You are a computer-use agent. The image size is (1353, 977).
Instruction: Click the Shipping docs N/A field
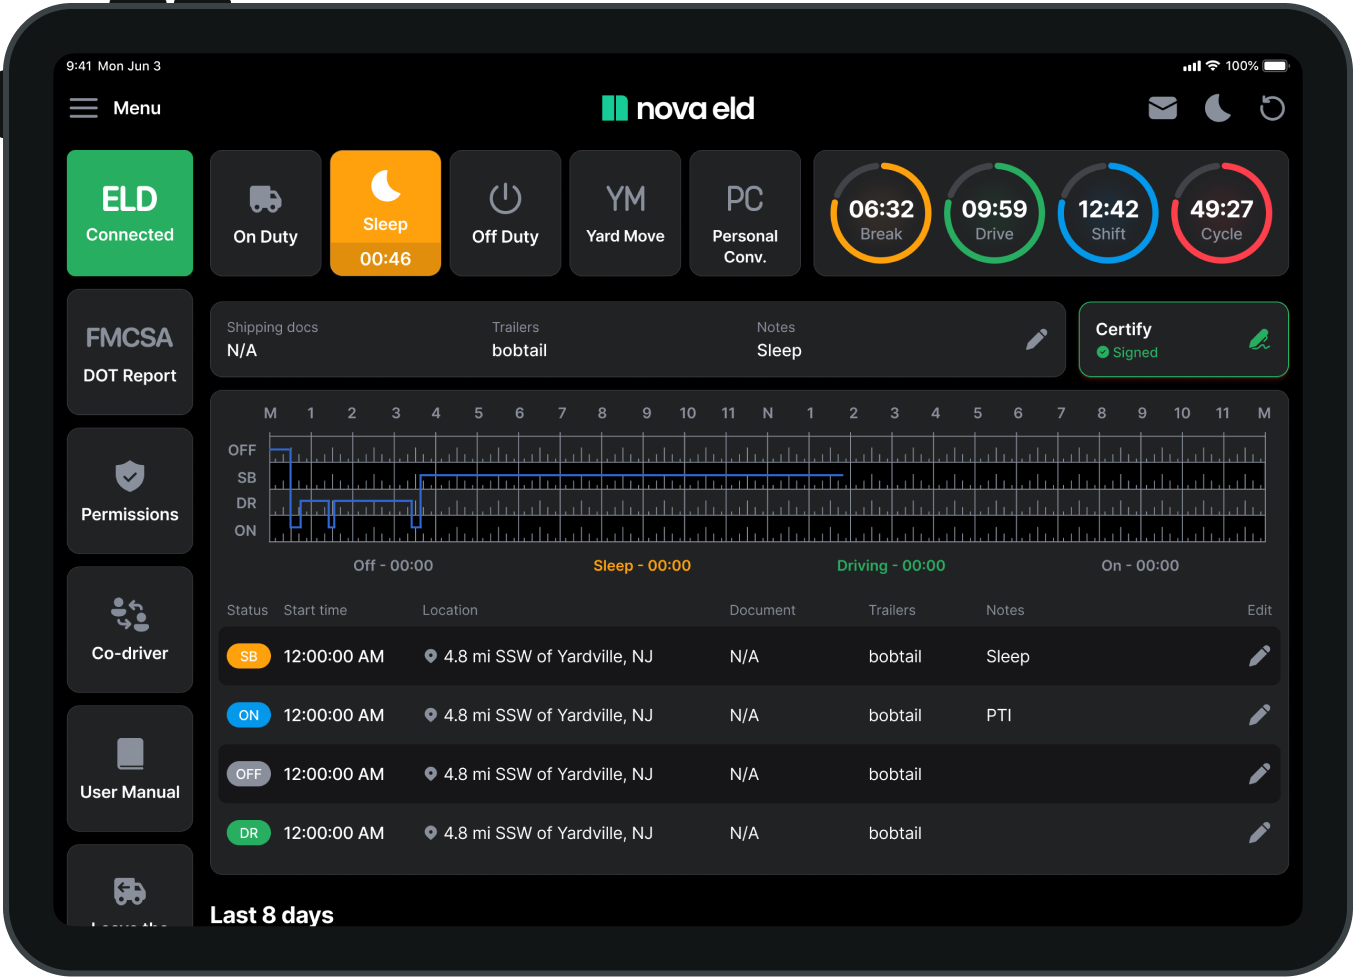coord(272,340)
